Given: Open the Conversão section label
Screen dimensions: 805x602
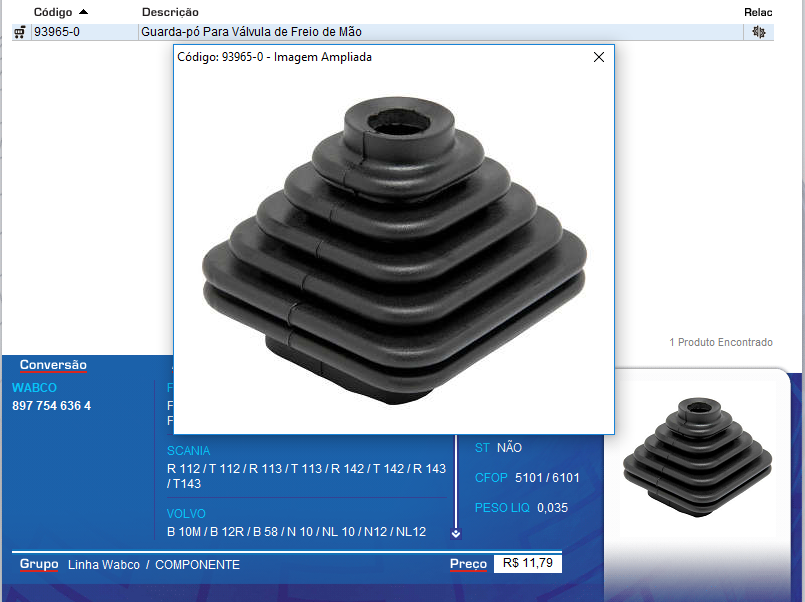Looking at the screenshot, I should pyautogui.click(x=53, y=365).
